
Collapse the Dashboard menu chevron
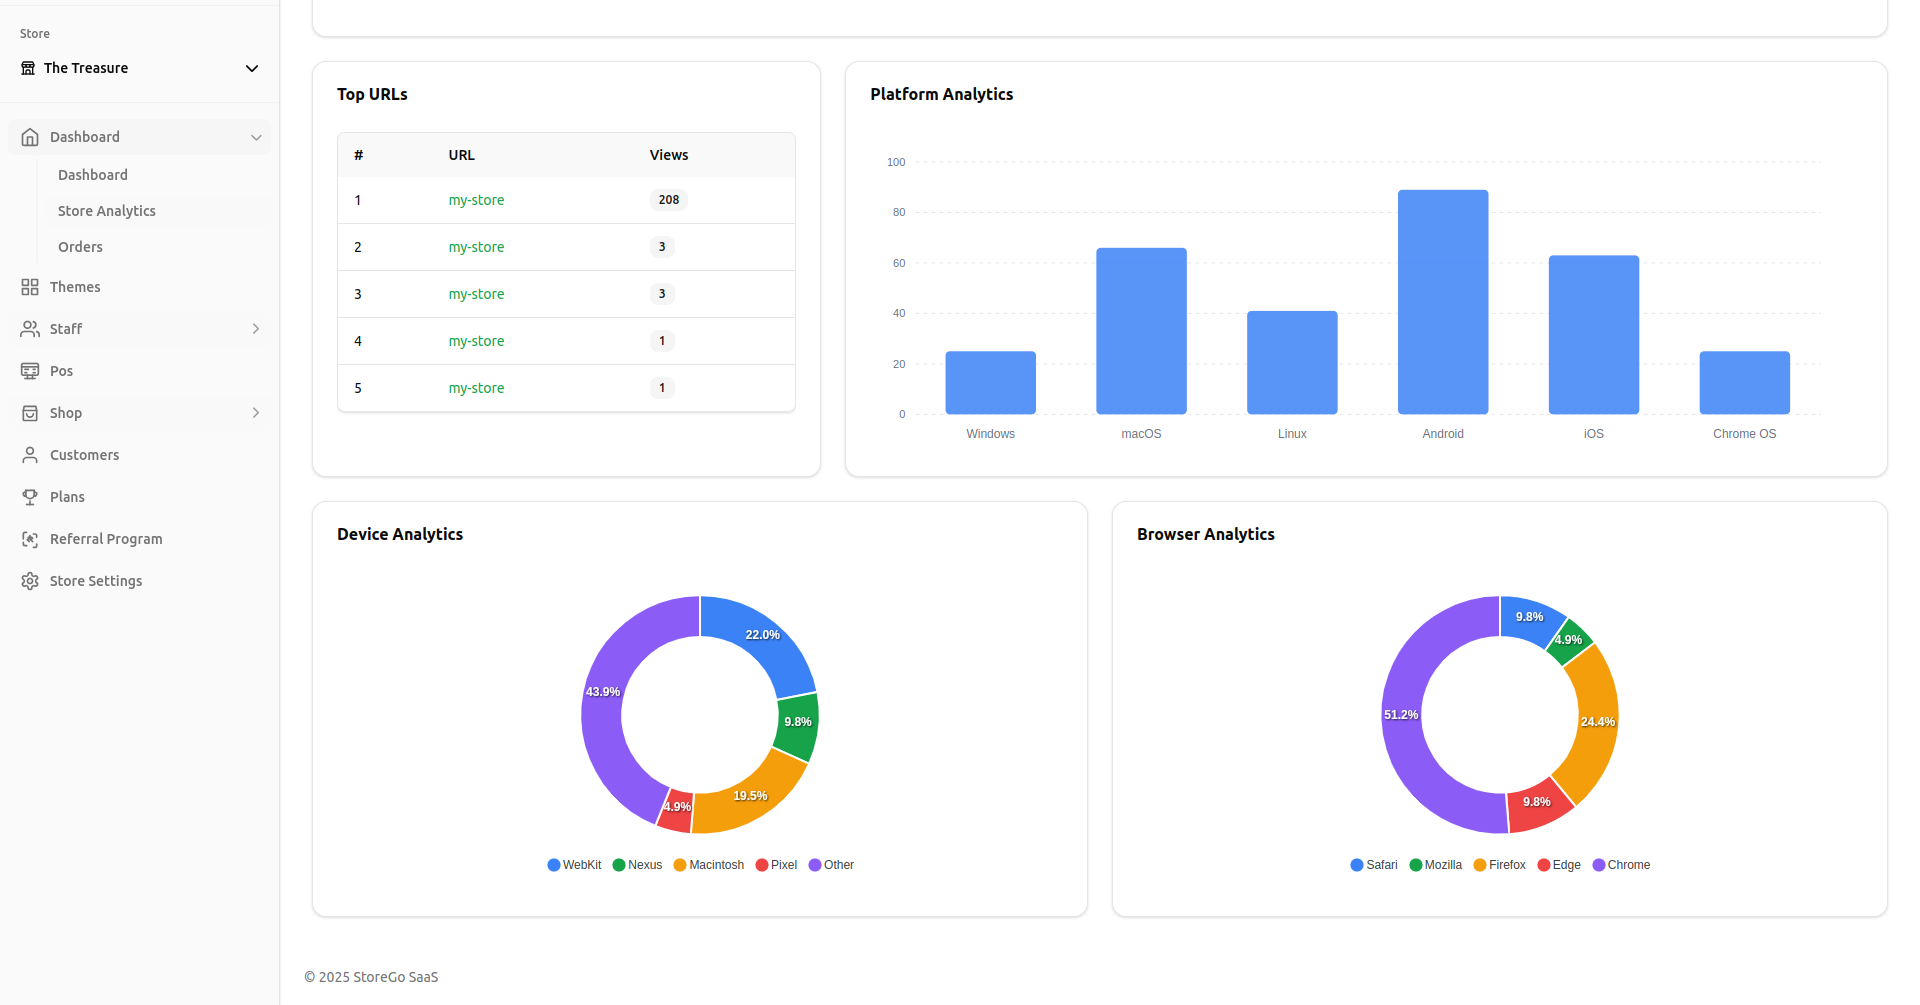256,137
